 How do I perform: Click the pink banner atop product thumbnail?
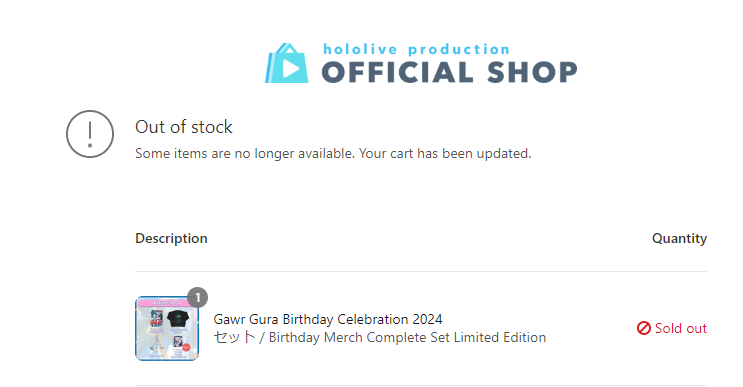[167, 303]
